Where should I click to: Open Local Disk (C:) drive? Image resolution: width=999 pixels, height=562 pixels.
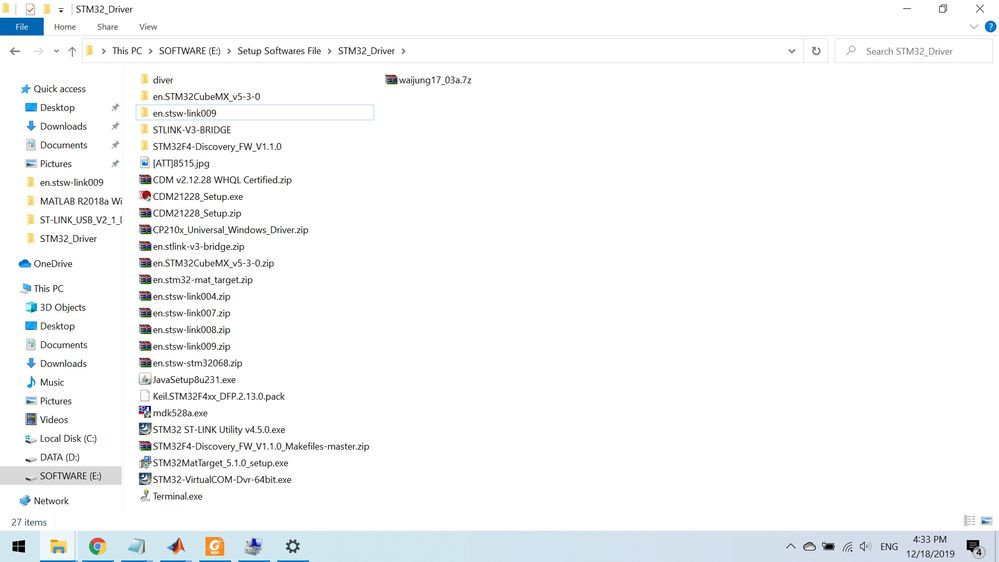click(x=61, y=438)
